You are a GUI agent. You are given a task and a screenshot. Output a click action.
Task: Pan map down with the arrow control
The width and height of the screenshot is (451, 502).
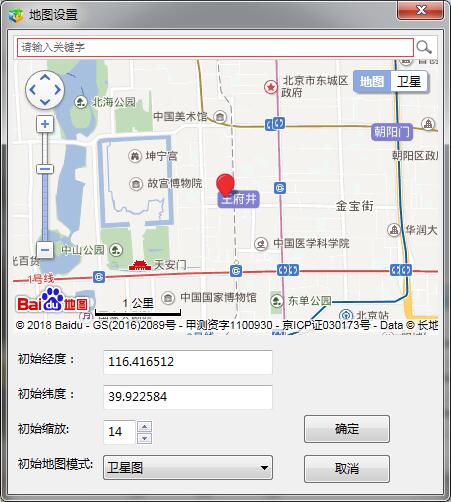(x=45, y=102)
